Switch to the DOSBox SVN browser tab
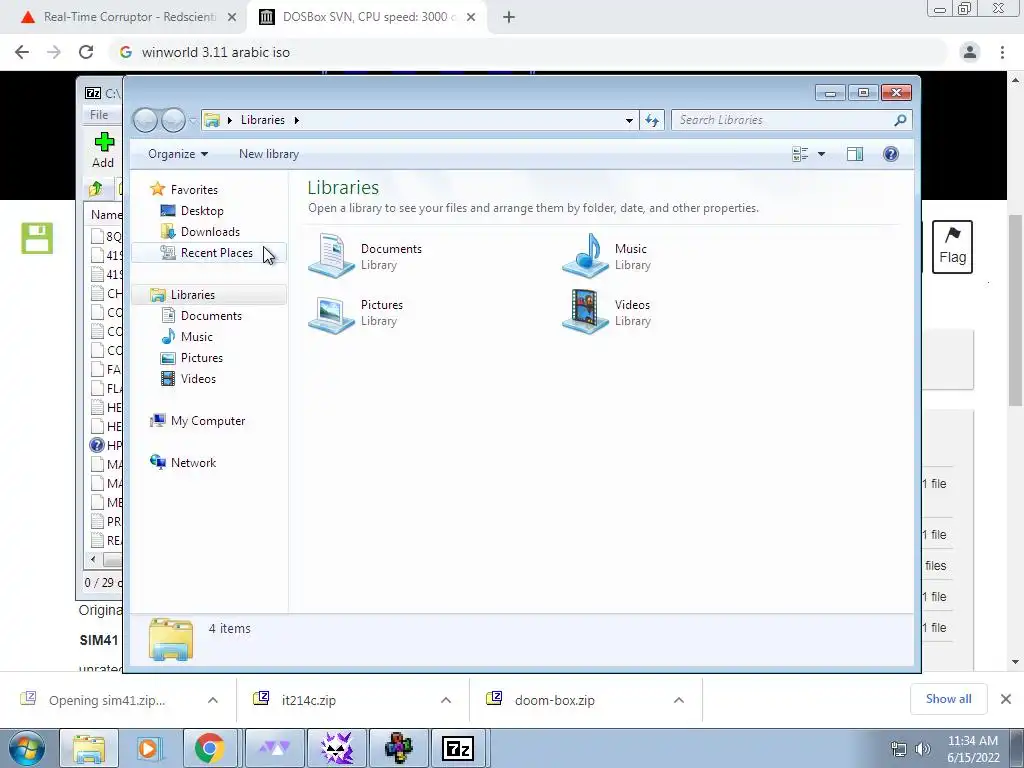 370,17
